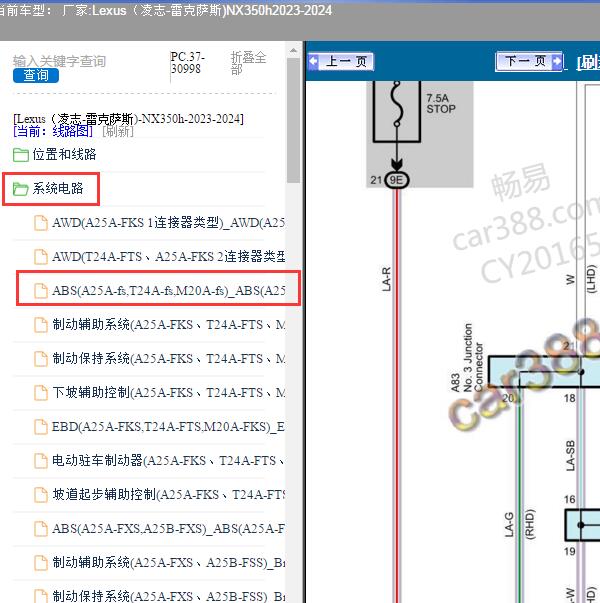
Task: Click the document icon beside ABS(A25A-fs,T24A-fs
Action: [x=41, y=291]
